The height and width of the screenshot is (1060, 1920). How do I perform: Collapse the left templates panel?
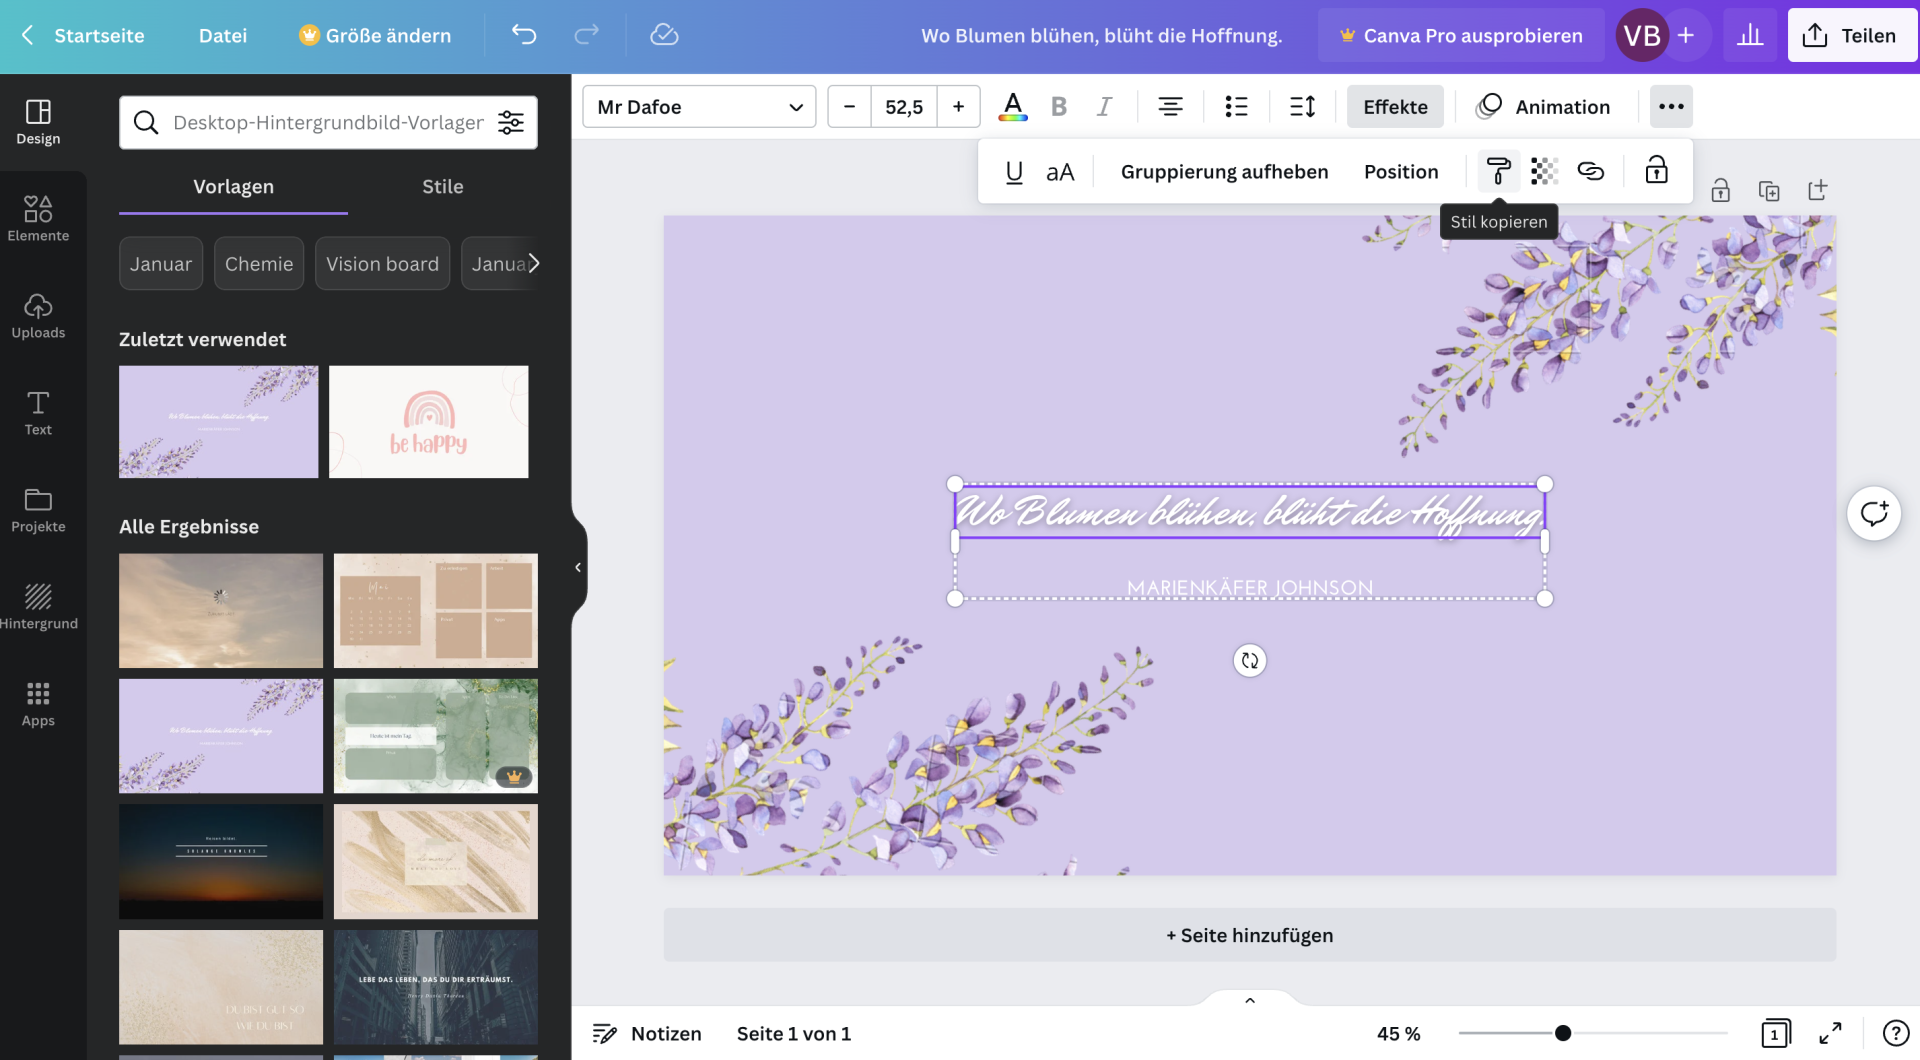click(576, 567)
